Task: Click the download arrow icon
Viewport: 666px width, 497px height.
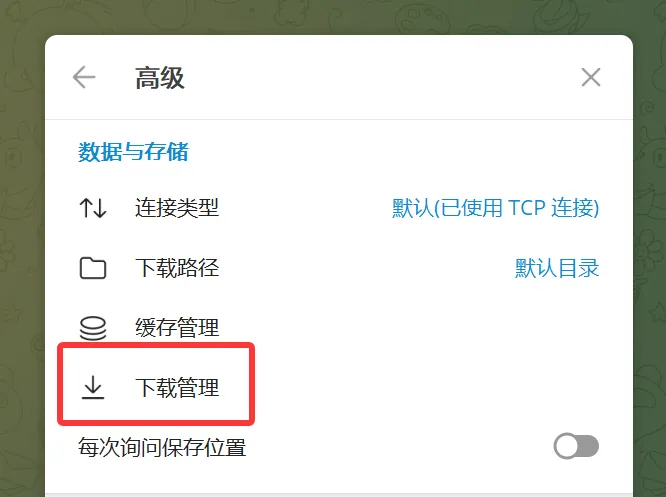Action: [x=93, y=388]
